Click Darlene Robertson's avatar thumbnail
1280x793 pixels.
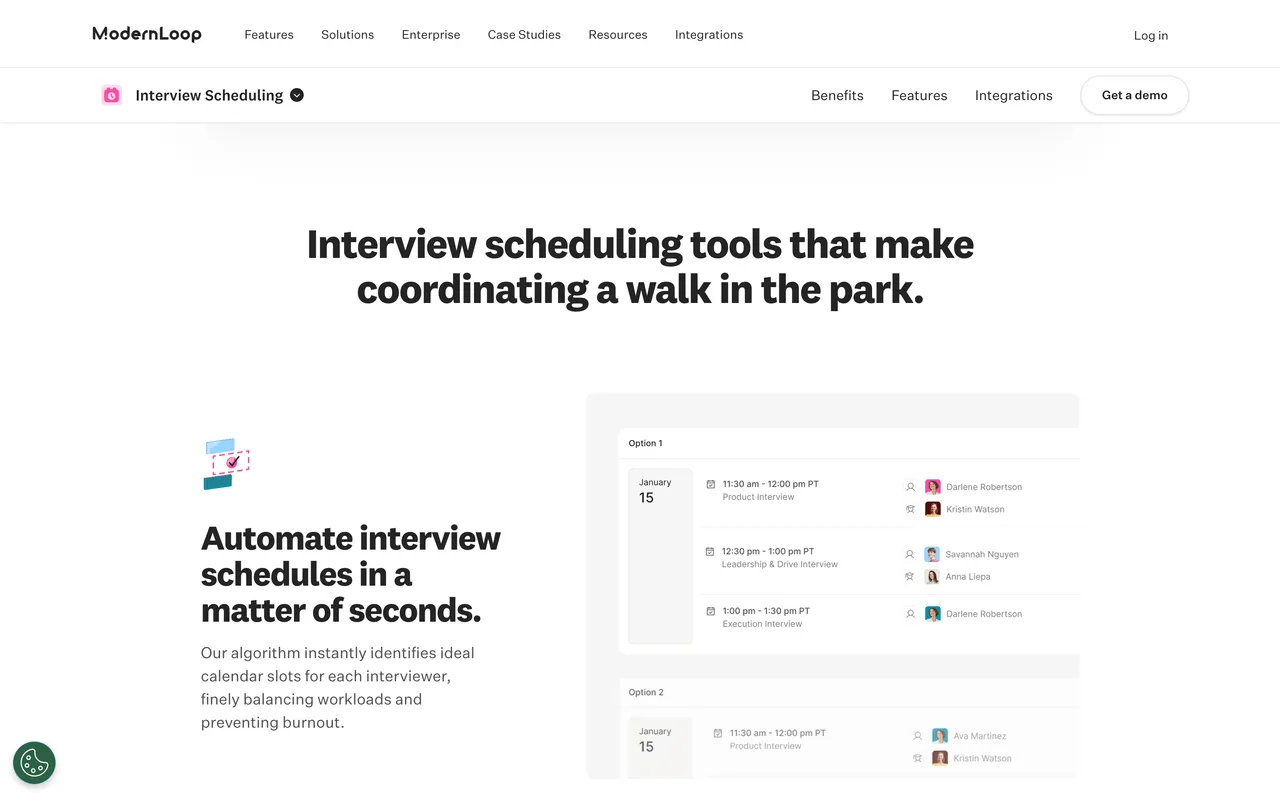[x=933, y=487]
